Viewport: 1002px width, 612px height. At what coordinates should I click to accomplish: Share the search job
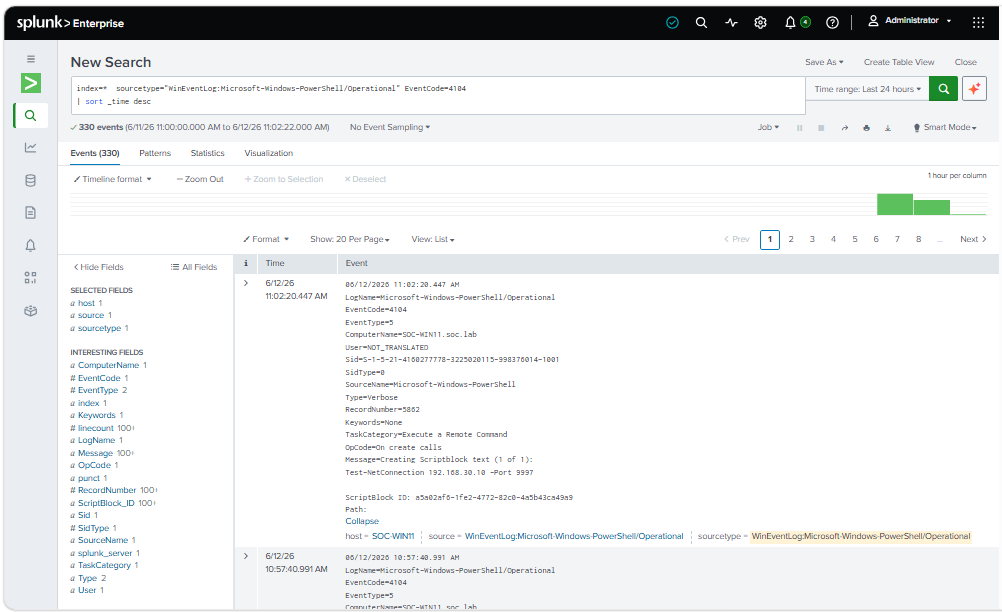[x=844, y=128]
